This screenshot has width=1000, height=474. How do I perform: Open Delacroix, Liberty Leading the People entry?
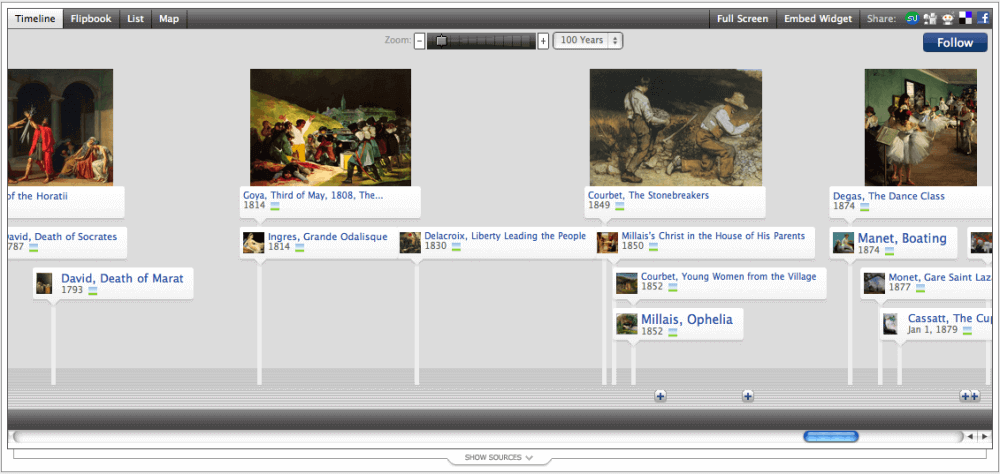tap(505, 236)
